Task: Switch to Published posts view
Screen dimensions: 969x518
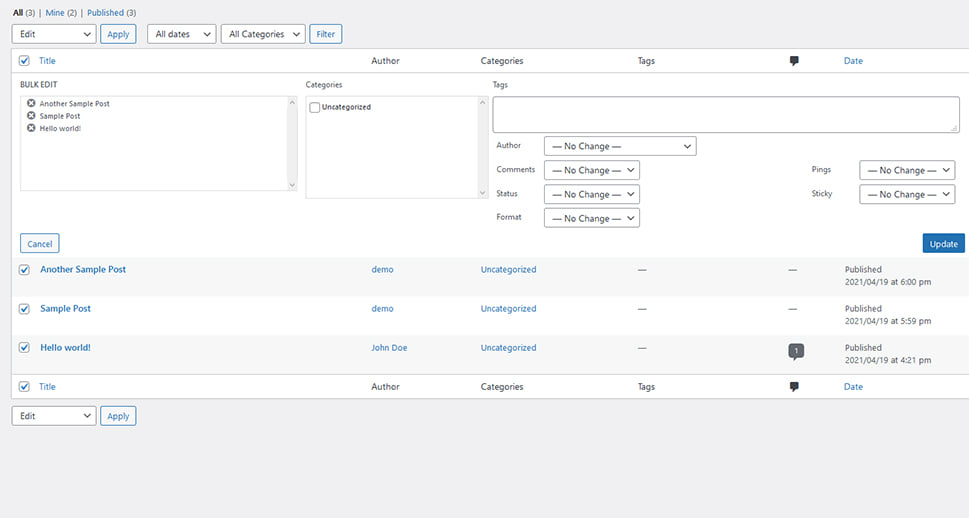Action: [105, 12]
